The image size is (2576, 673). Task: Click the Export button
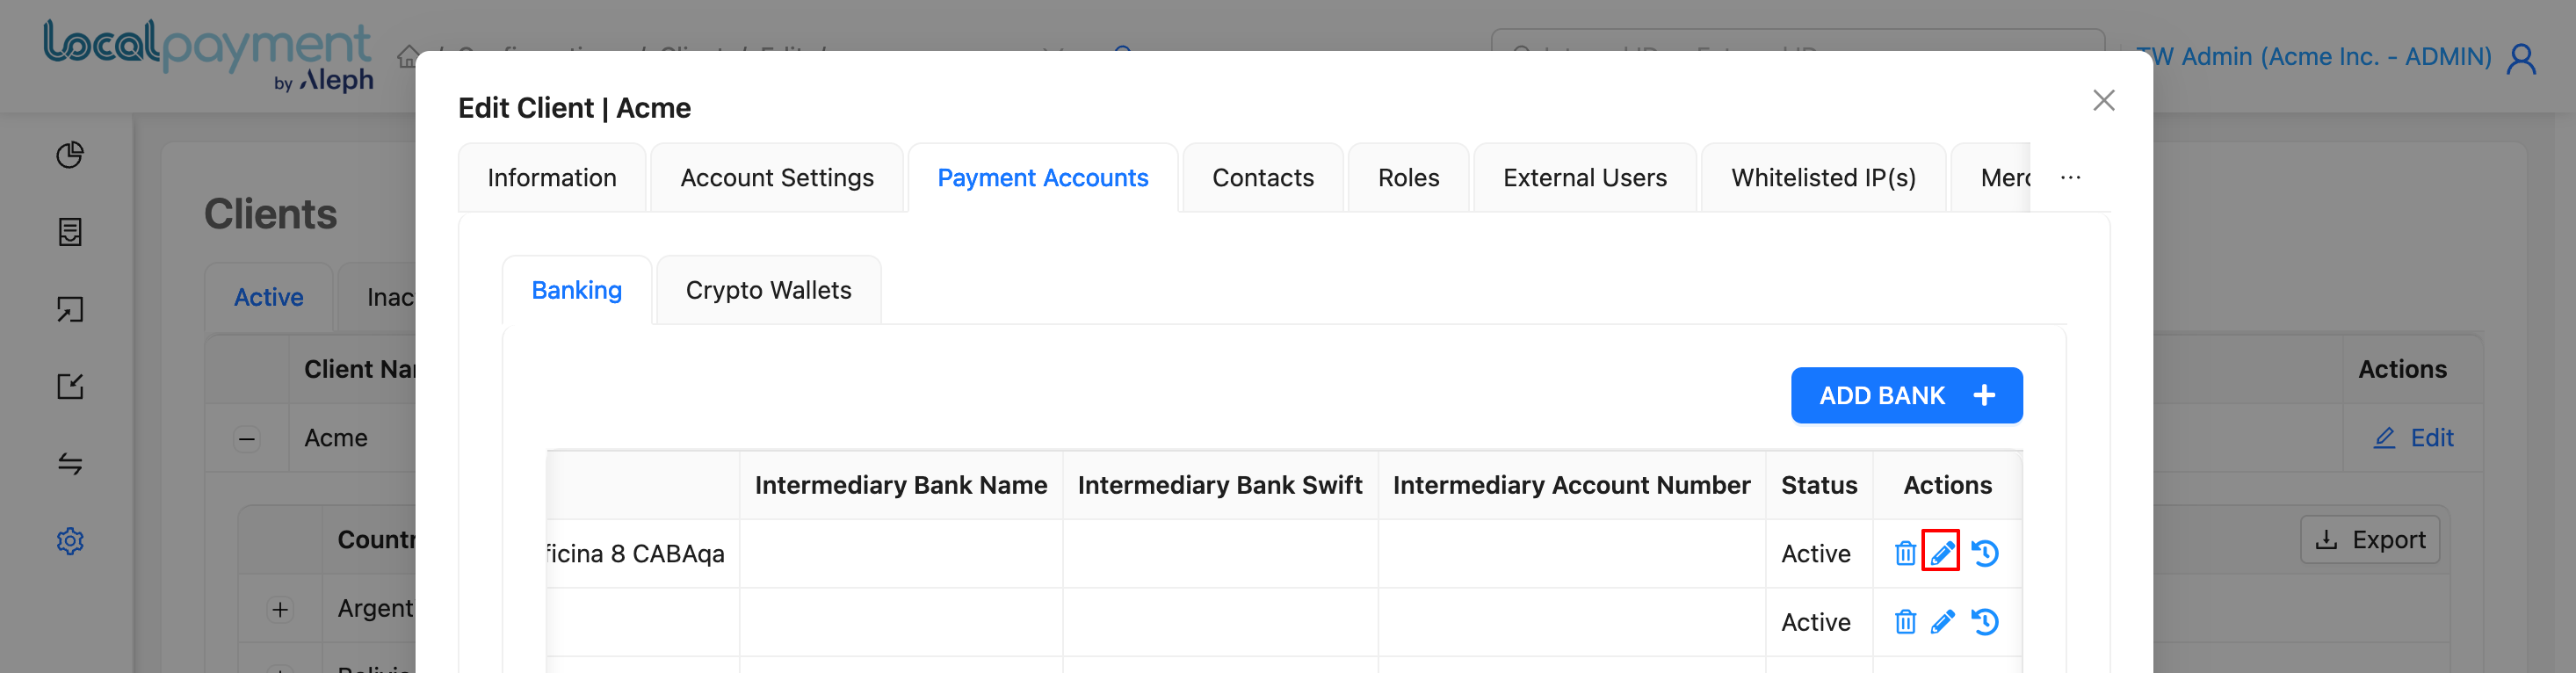click(x=2369, y=540)
